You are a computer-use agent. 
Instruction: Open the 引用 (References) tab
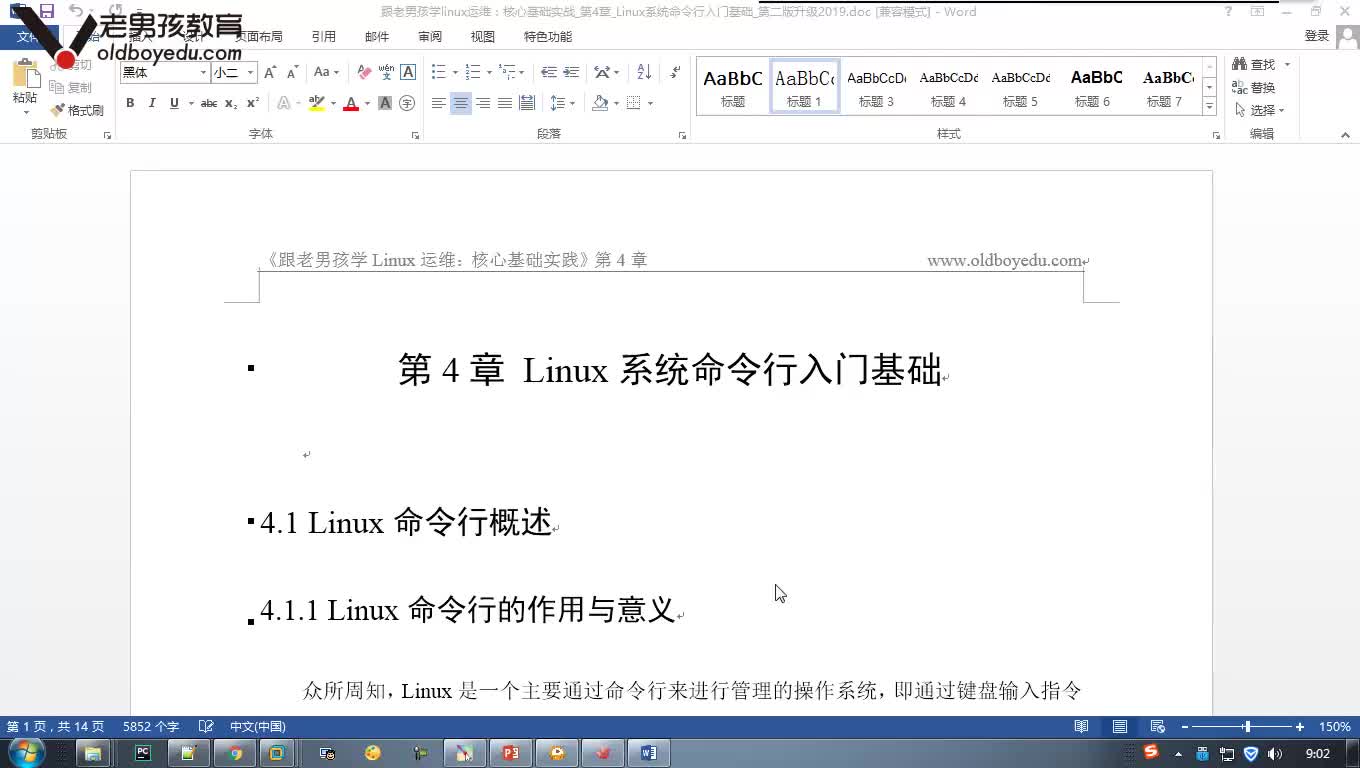[x=323, y=36]
